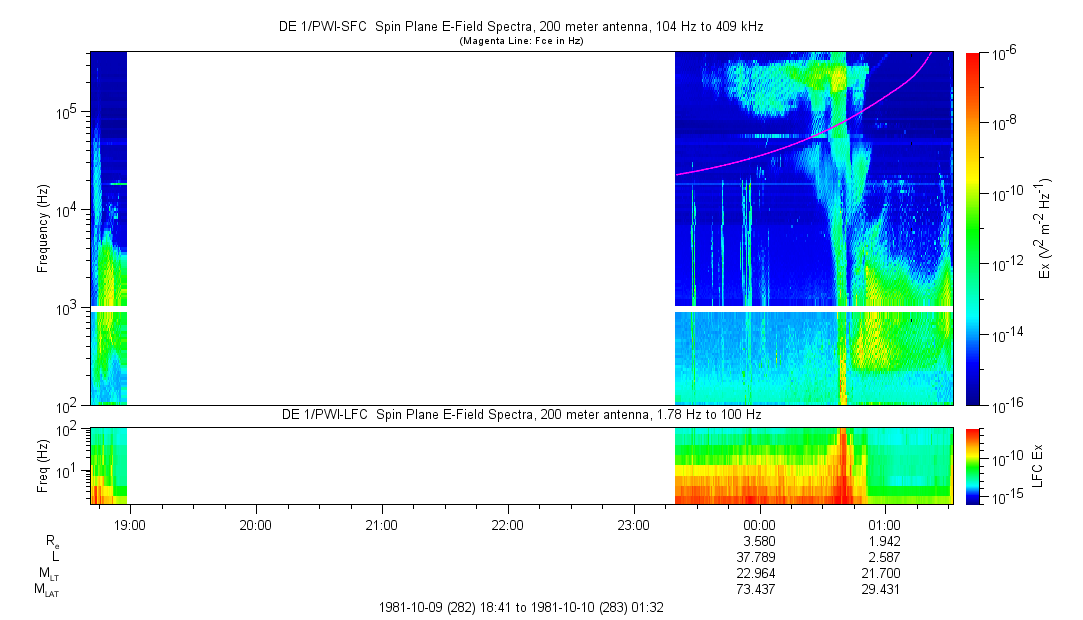
Task: Click the Ex units label beside the colorbar
Action: click(x=1046, y=228)
